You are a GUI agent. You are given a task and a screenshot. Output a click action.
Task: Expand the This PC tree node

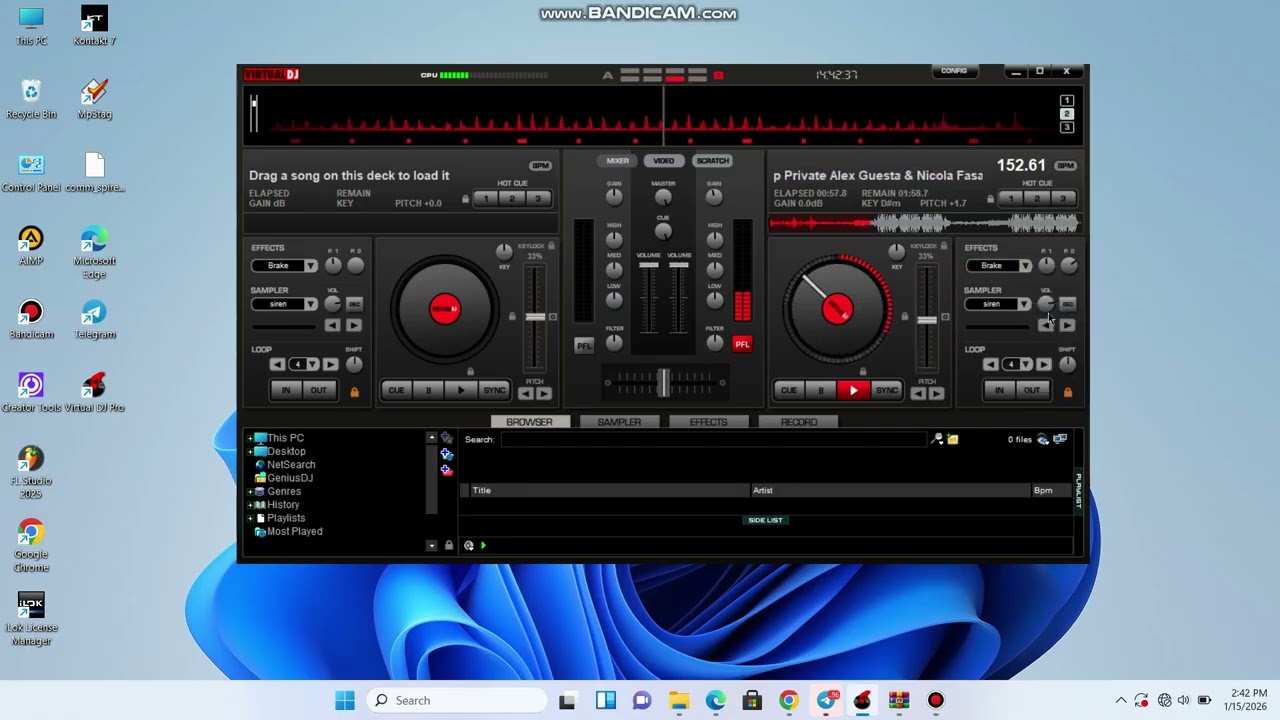(250, 438)
